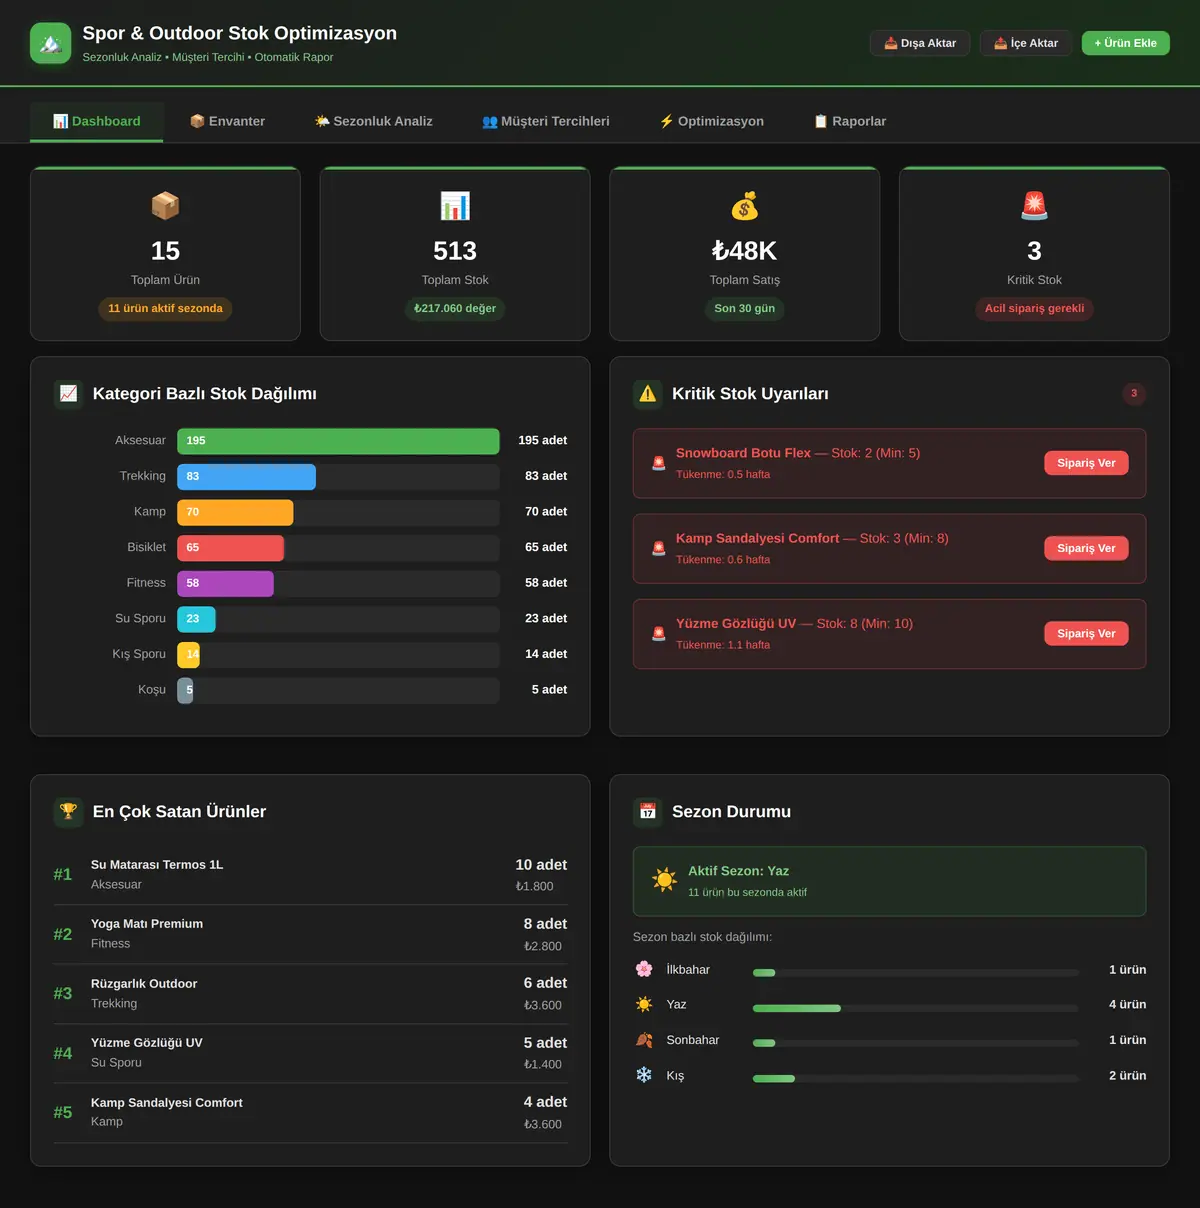Click the bar chart icon above Toplam Stok
1200x1208 pixels.
coord(455,206)
